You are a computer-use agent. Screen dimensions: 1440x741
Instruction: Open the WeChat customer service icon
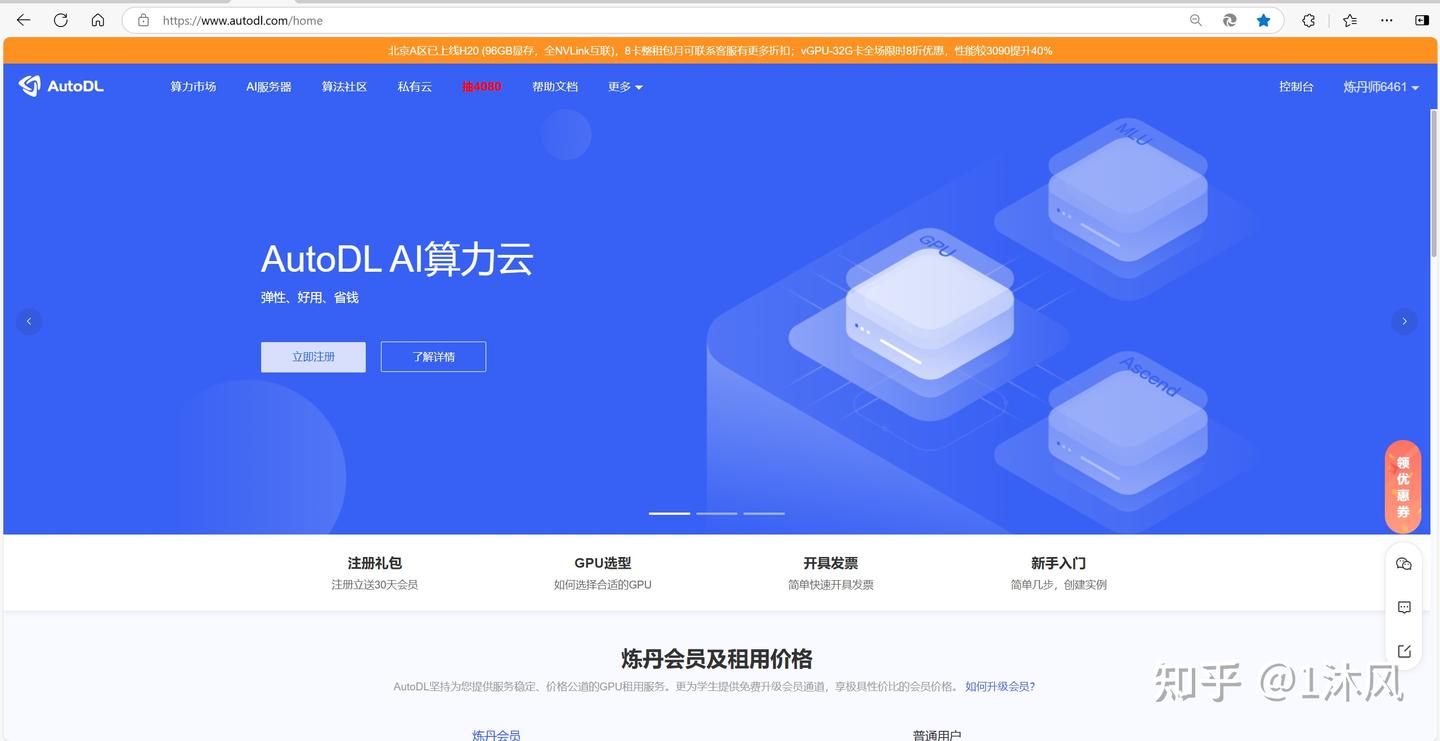point(1403,563)
